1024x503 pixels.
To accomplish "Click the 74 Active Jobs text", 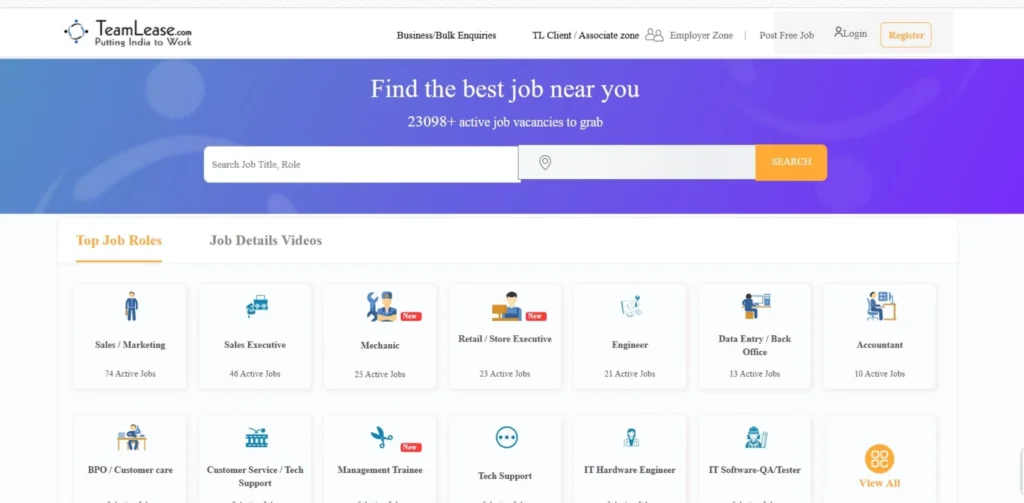I will coord(130,374).
